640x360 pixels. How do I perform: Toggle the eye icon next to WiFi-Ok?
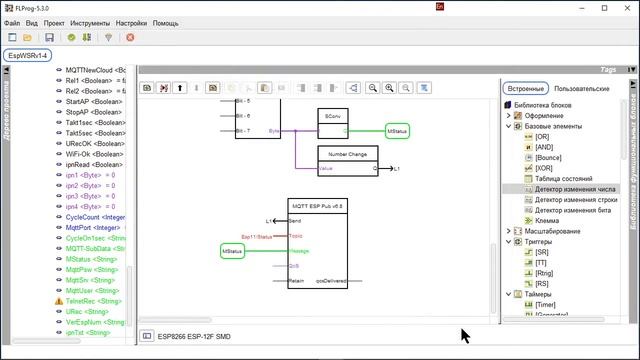pyautogui.click(x=59, y=154)
